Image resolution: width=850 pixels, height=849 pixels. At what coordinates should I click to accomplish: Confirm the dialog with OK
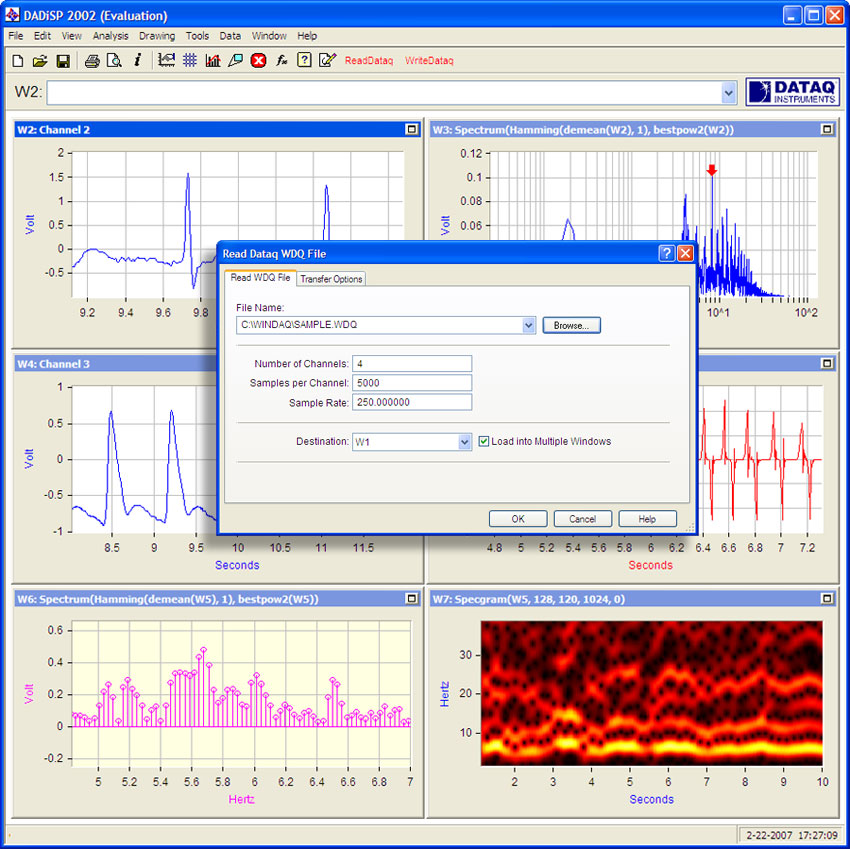click(518, 519)
